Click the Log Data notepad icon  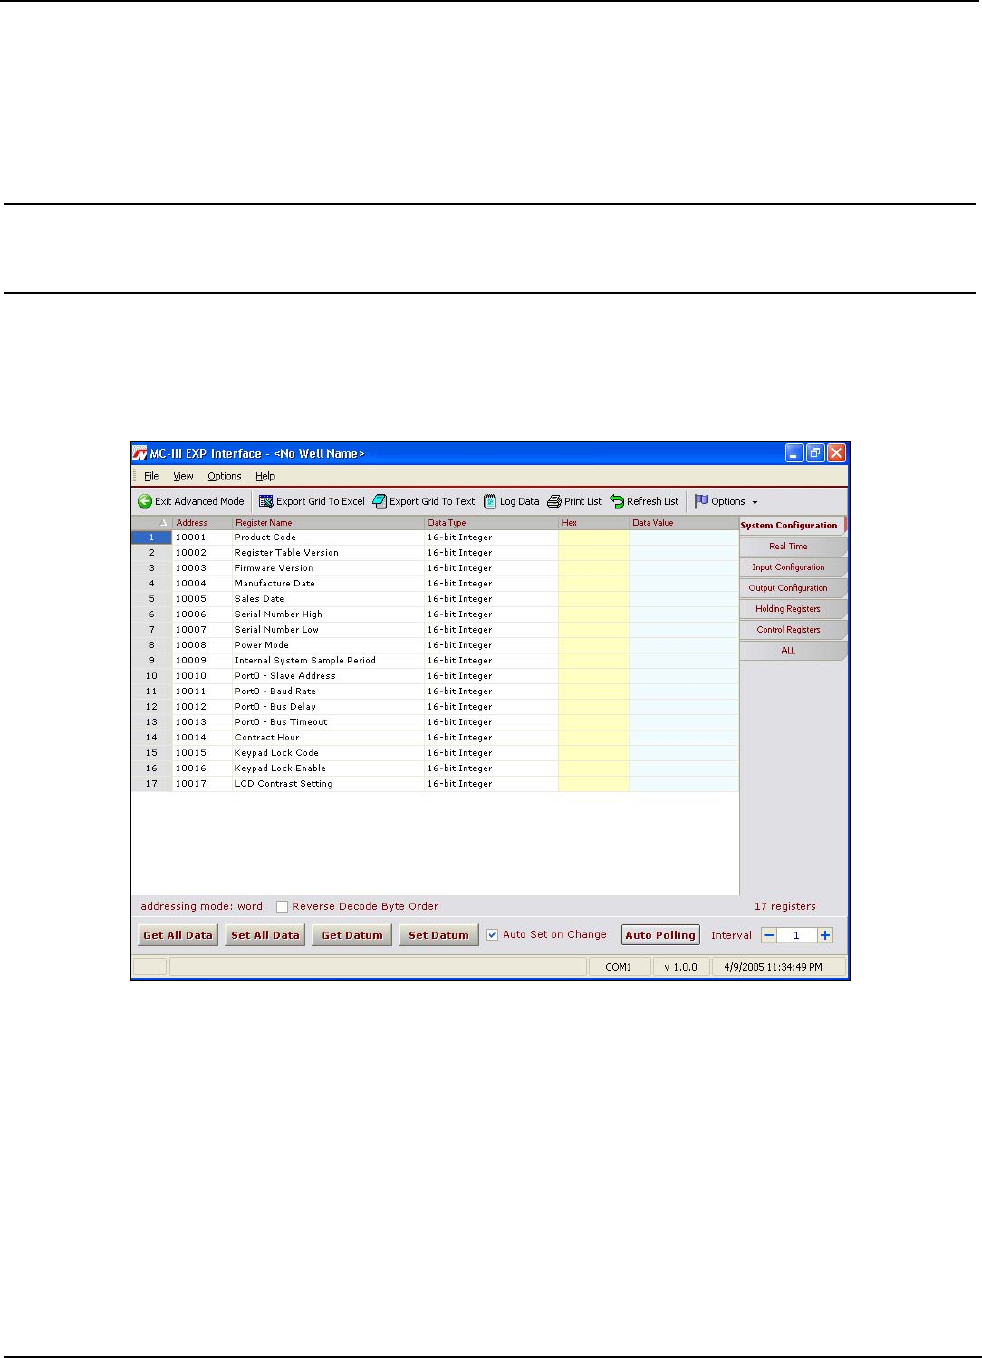490,502
